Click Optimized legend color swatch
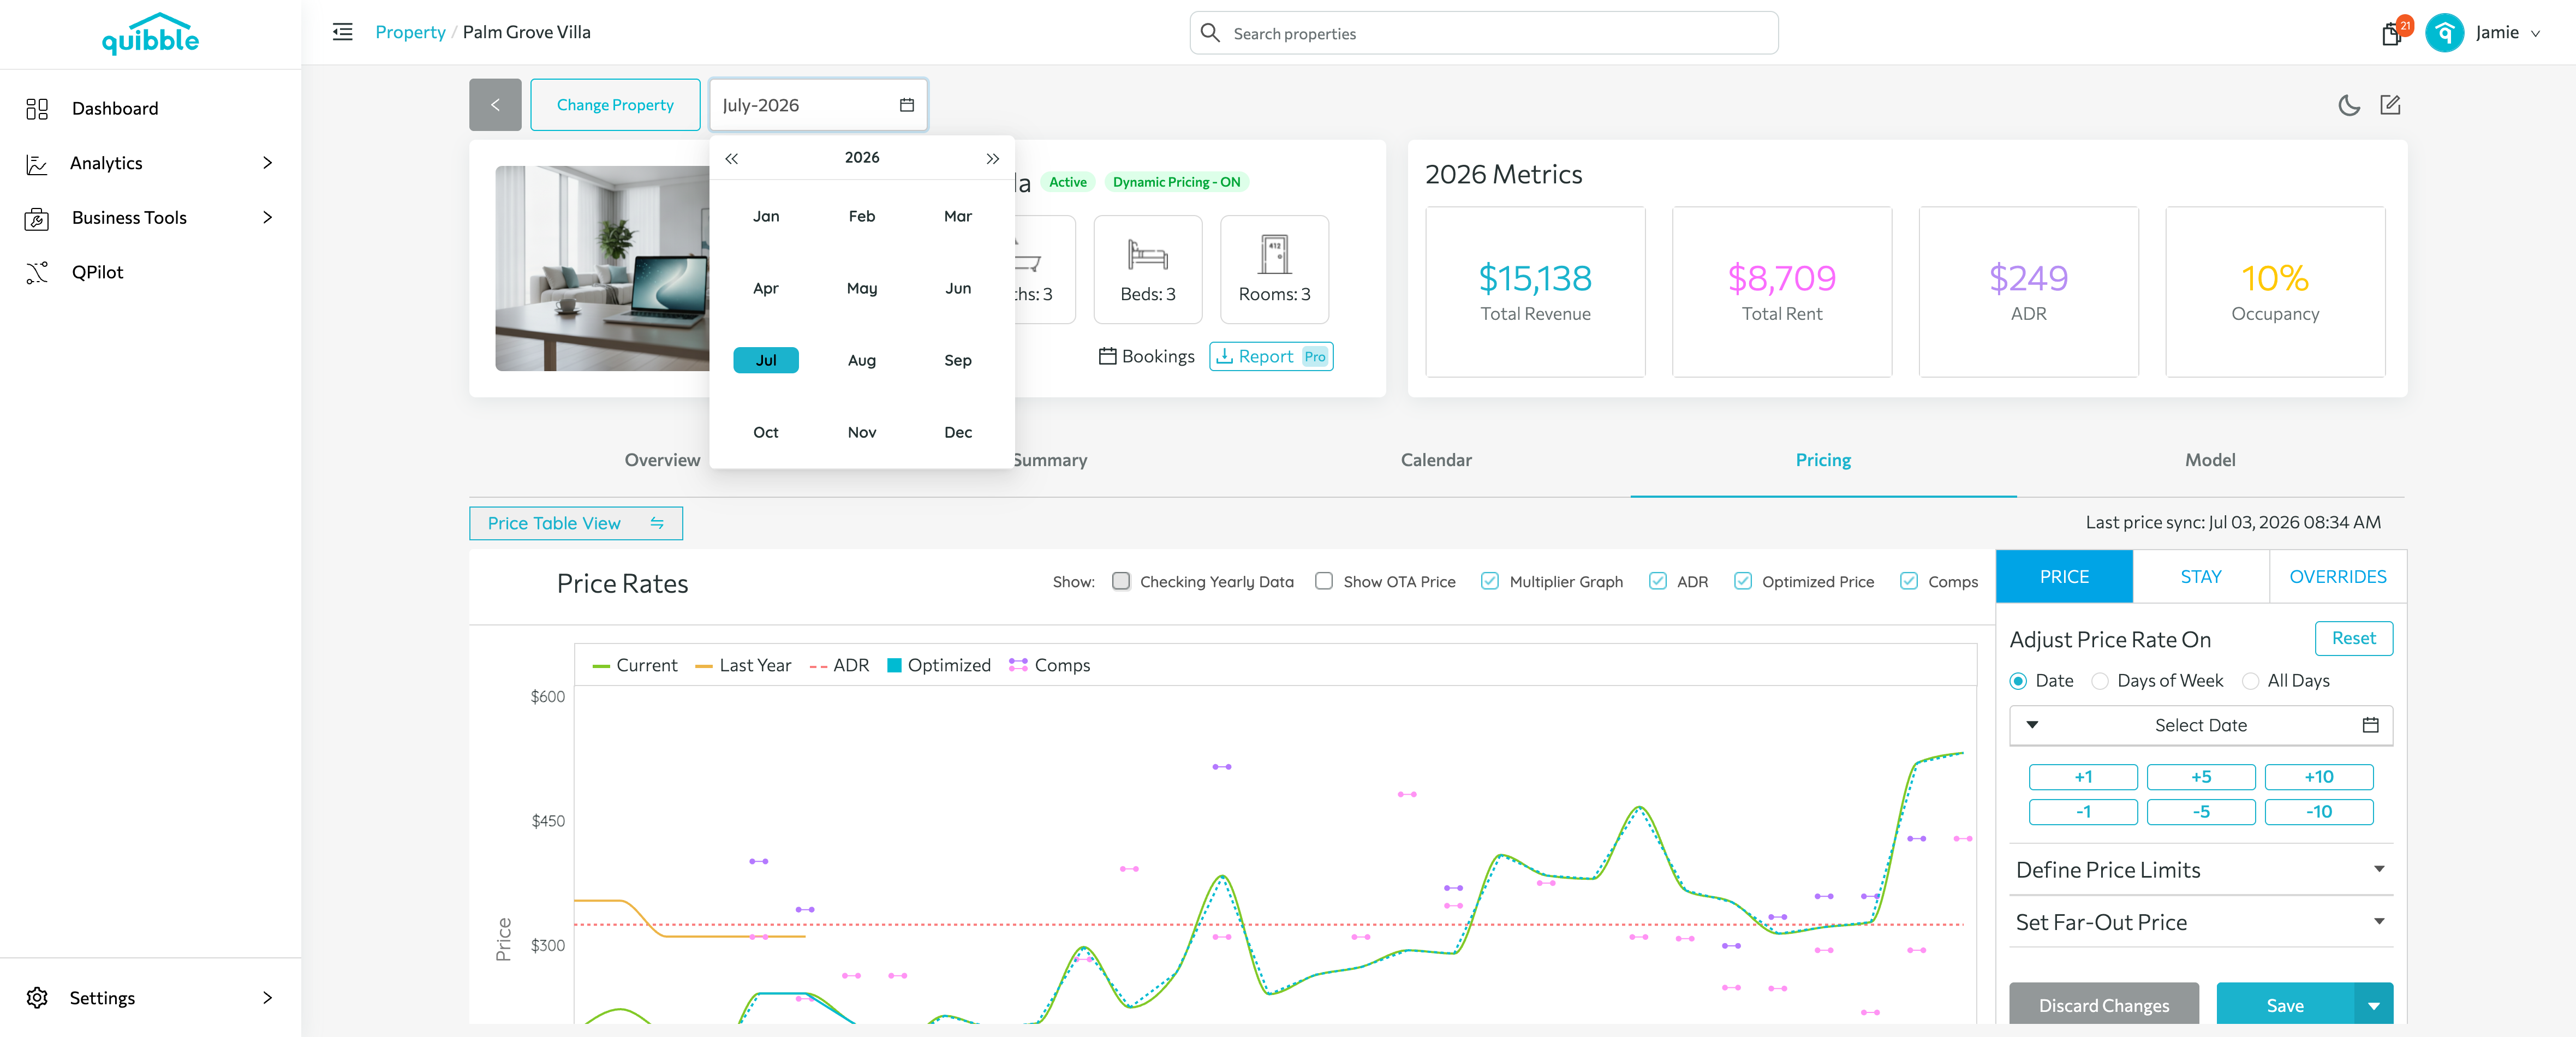This screenshot has height=1037, width=2576. click(894, 665)
